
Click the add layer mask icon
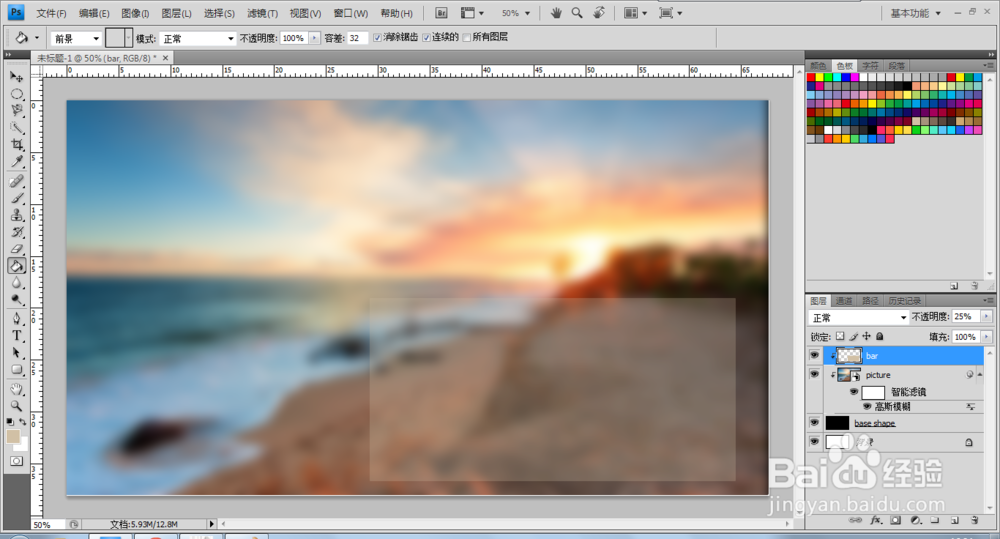click(895, 521)
